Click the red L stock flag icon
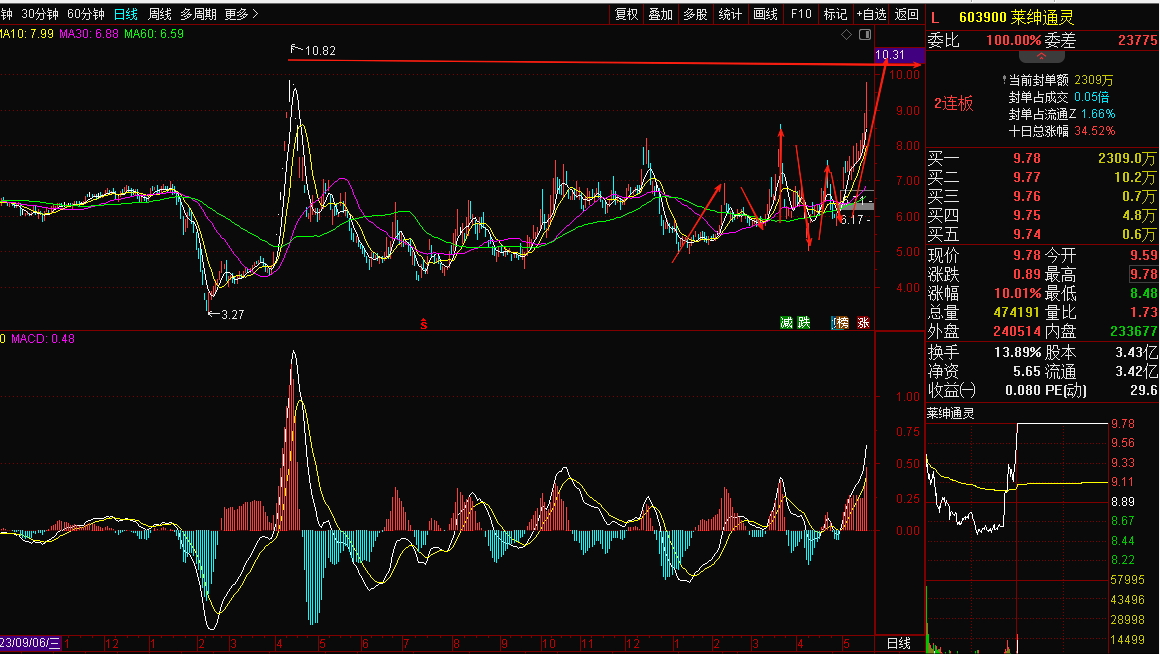 [x=935, y=17]
